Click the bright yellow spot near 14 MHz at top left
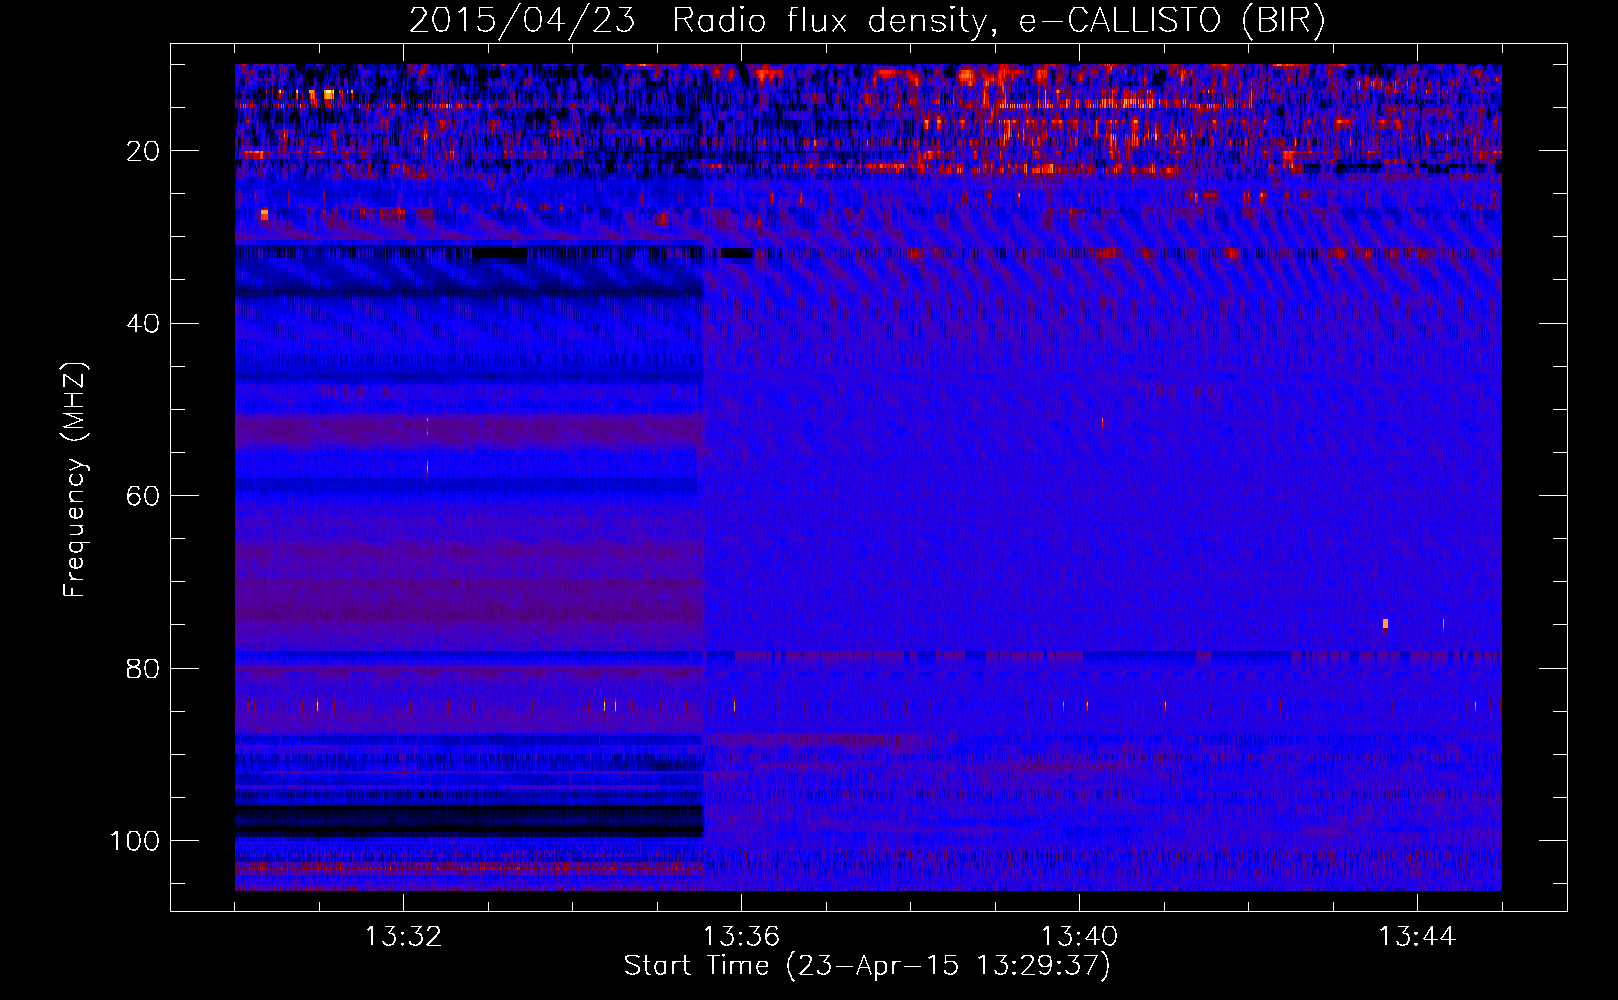 [x=327, y=96]
